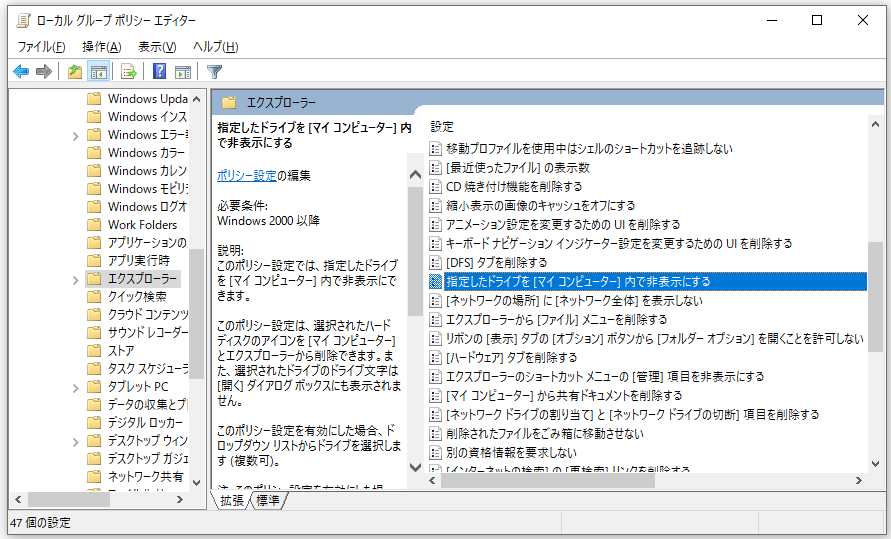Click the folder icon beside ストア
Viewport: 891px width, 539px height.
click(94, 350)
